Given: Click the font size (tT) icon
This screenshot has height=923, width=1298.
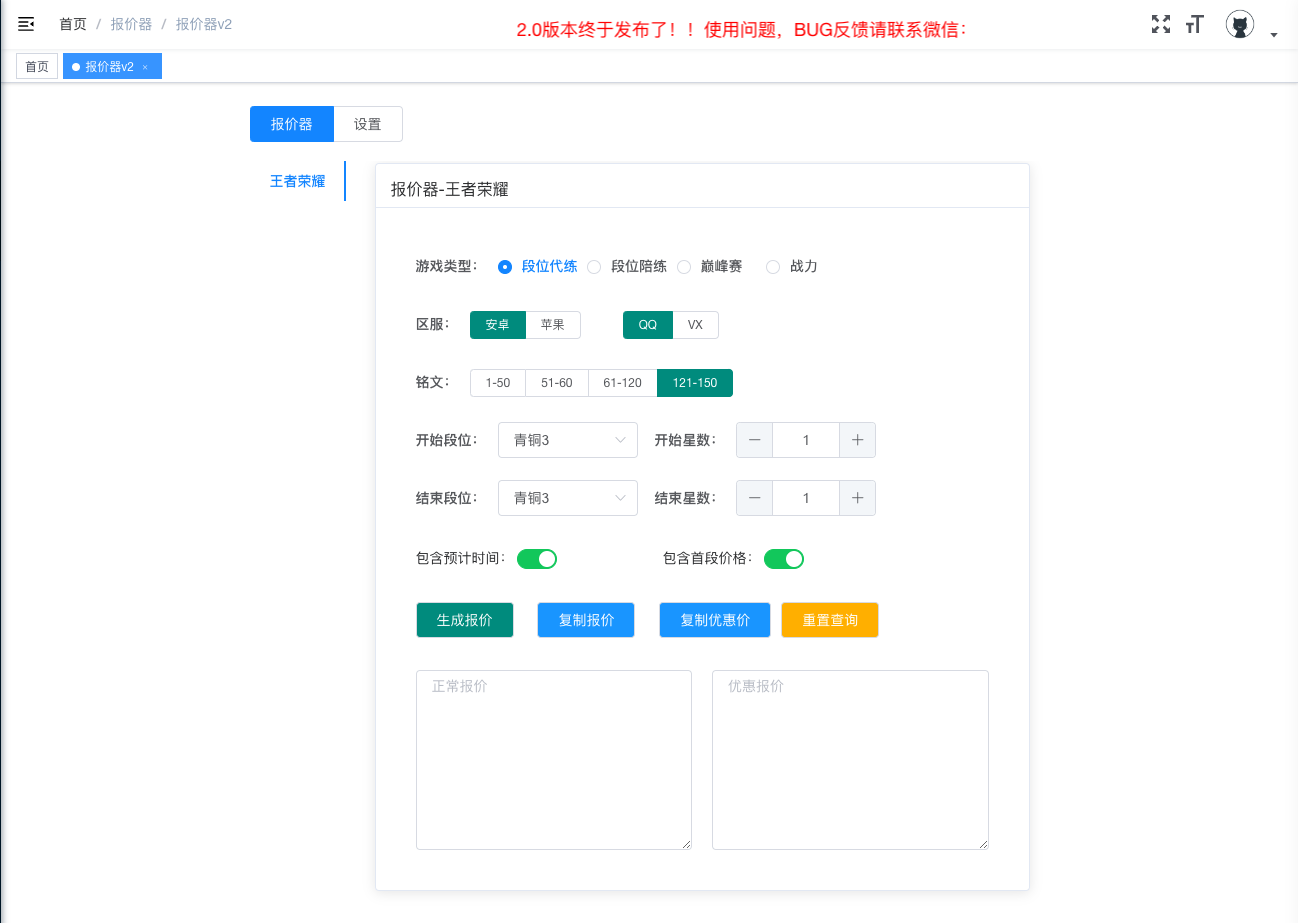Looking at the screenshot, I should 1194,24.
